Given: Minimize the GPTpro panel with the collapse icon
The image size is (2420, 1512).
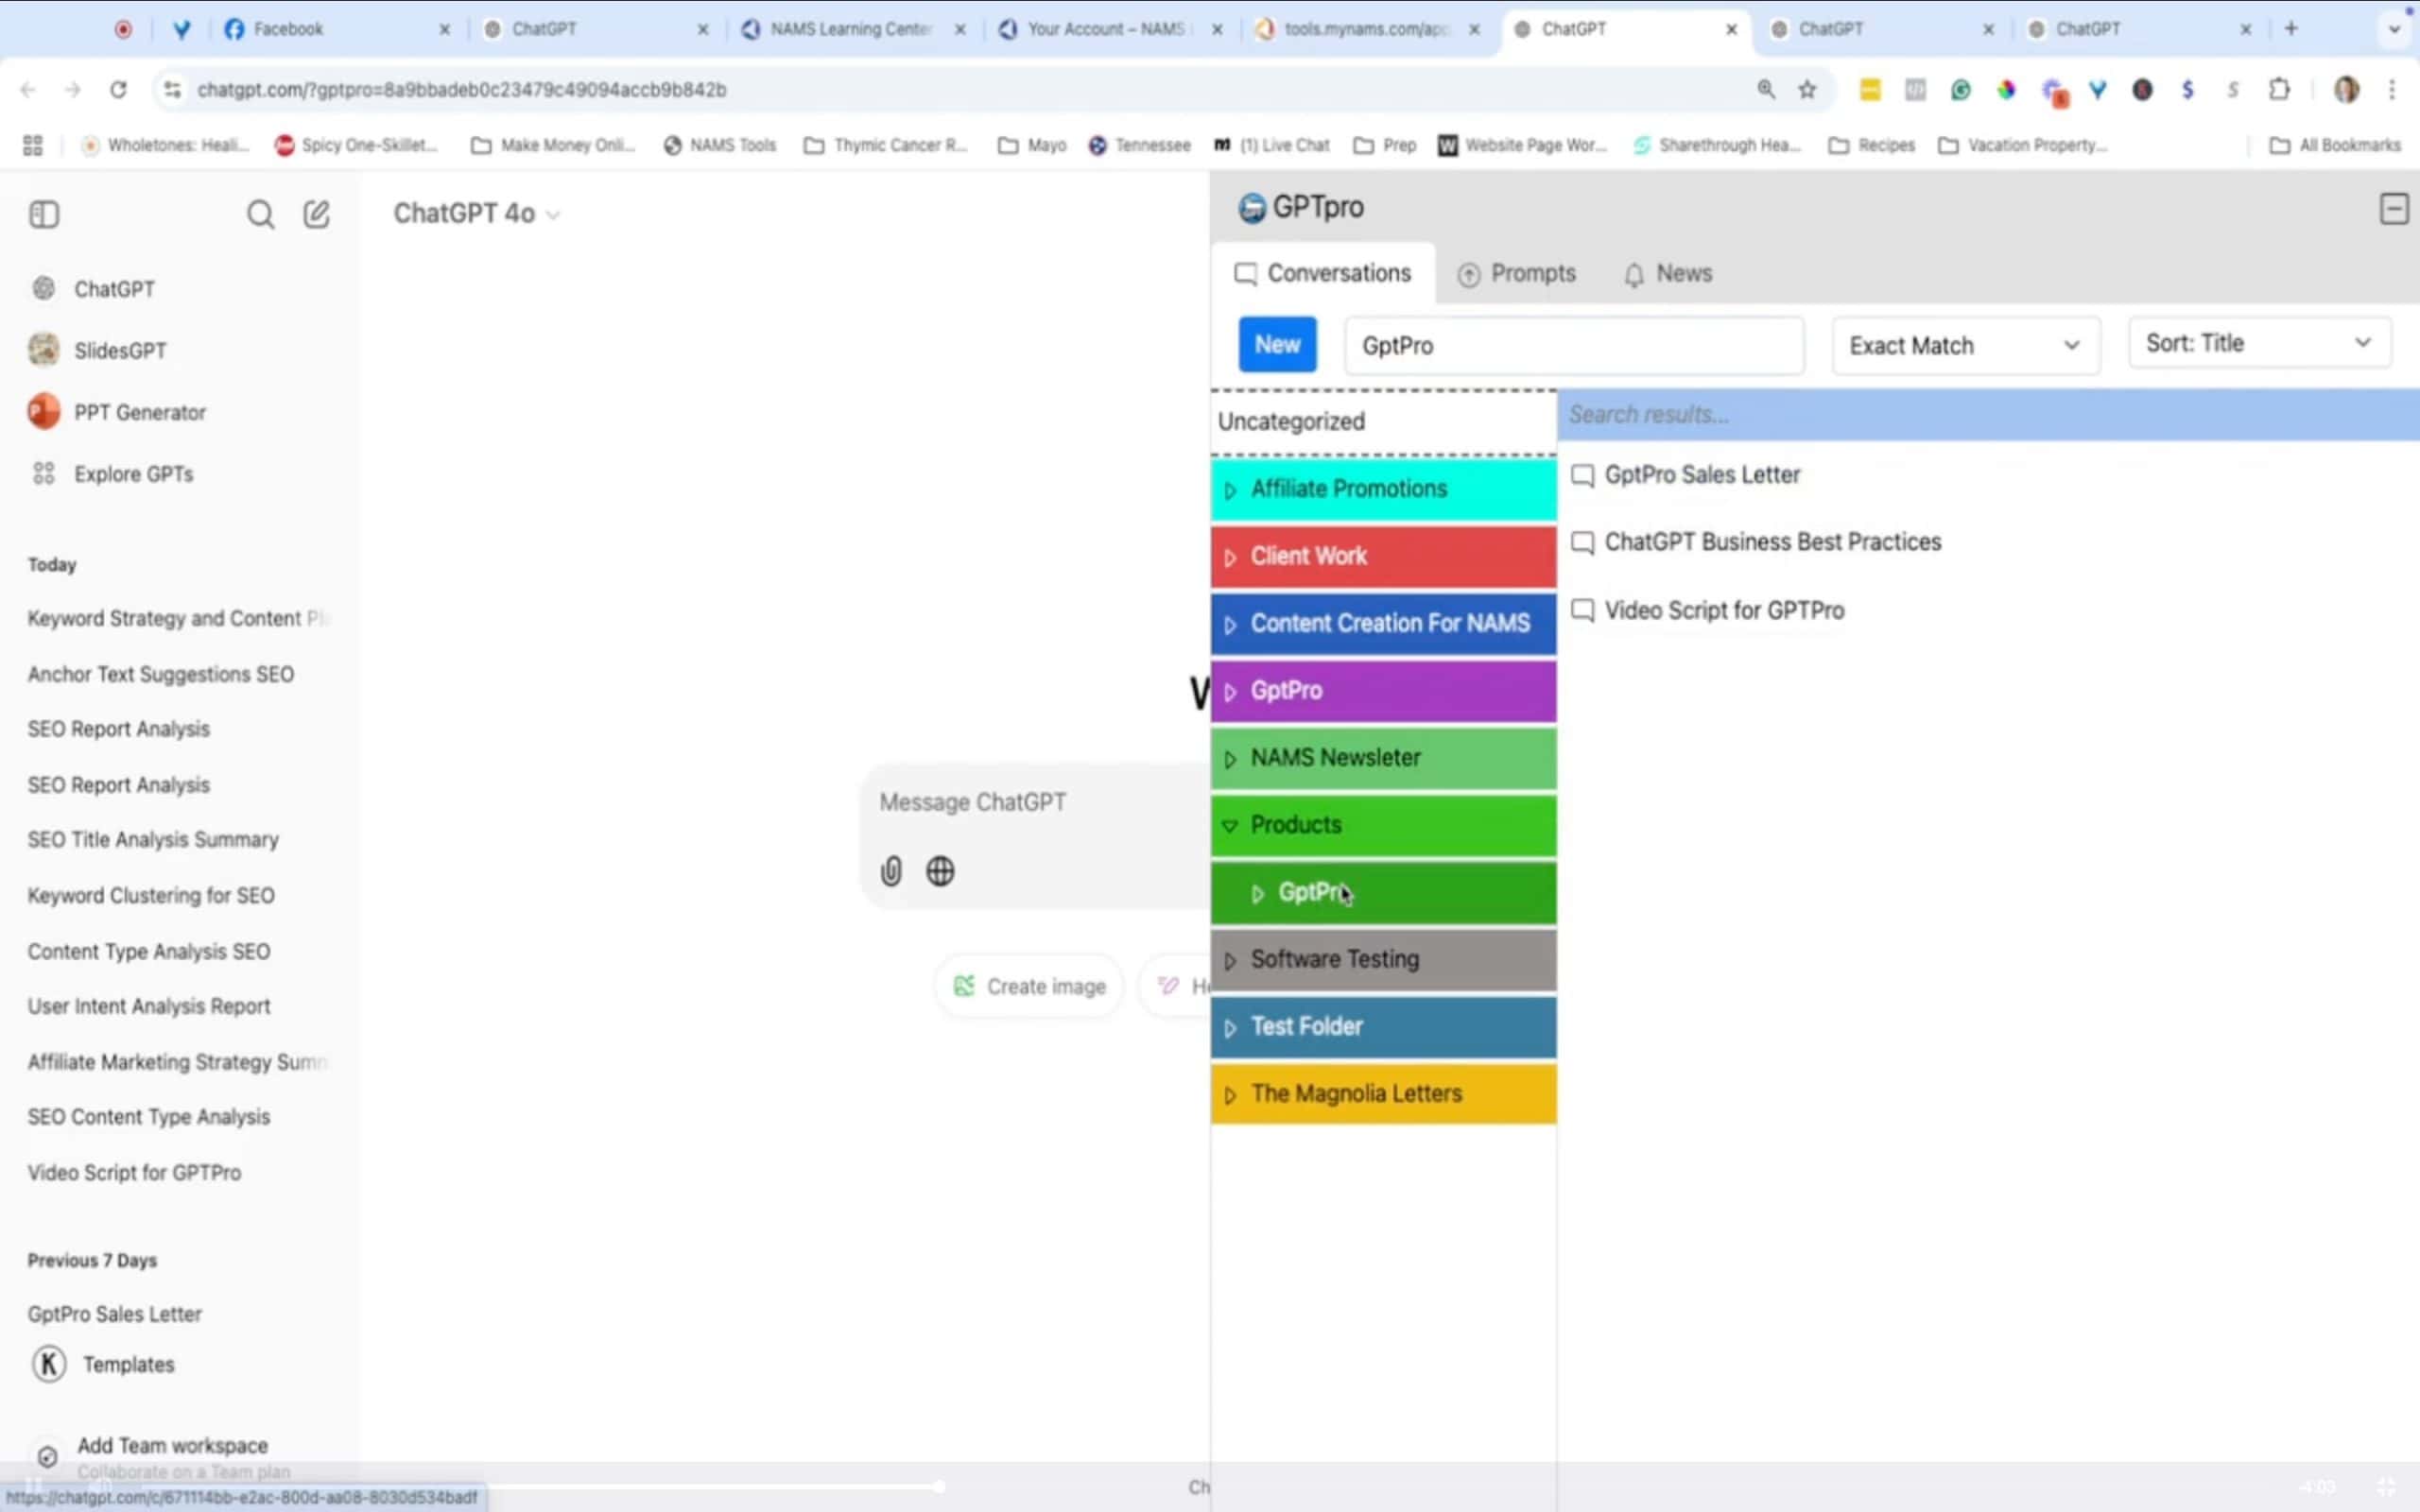Looking at the screenshot, I should tap(2393, 209).
